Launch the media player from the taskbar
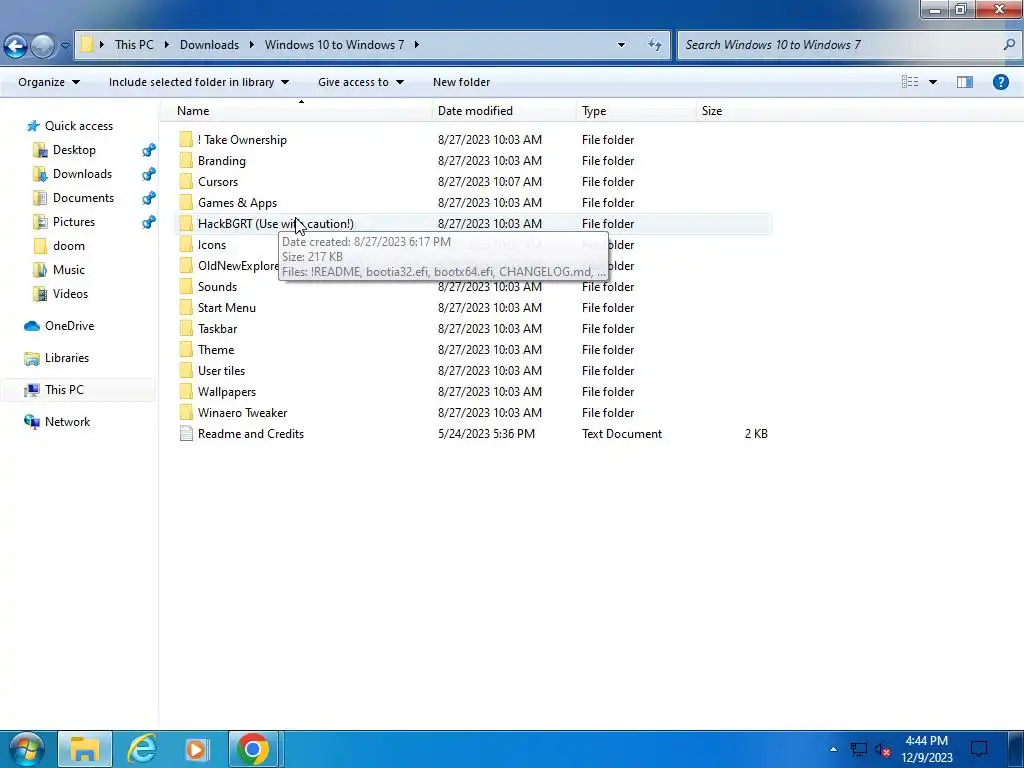 [197, 749]
